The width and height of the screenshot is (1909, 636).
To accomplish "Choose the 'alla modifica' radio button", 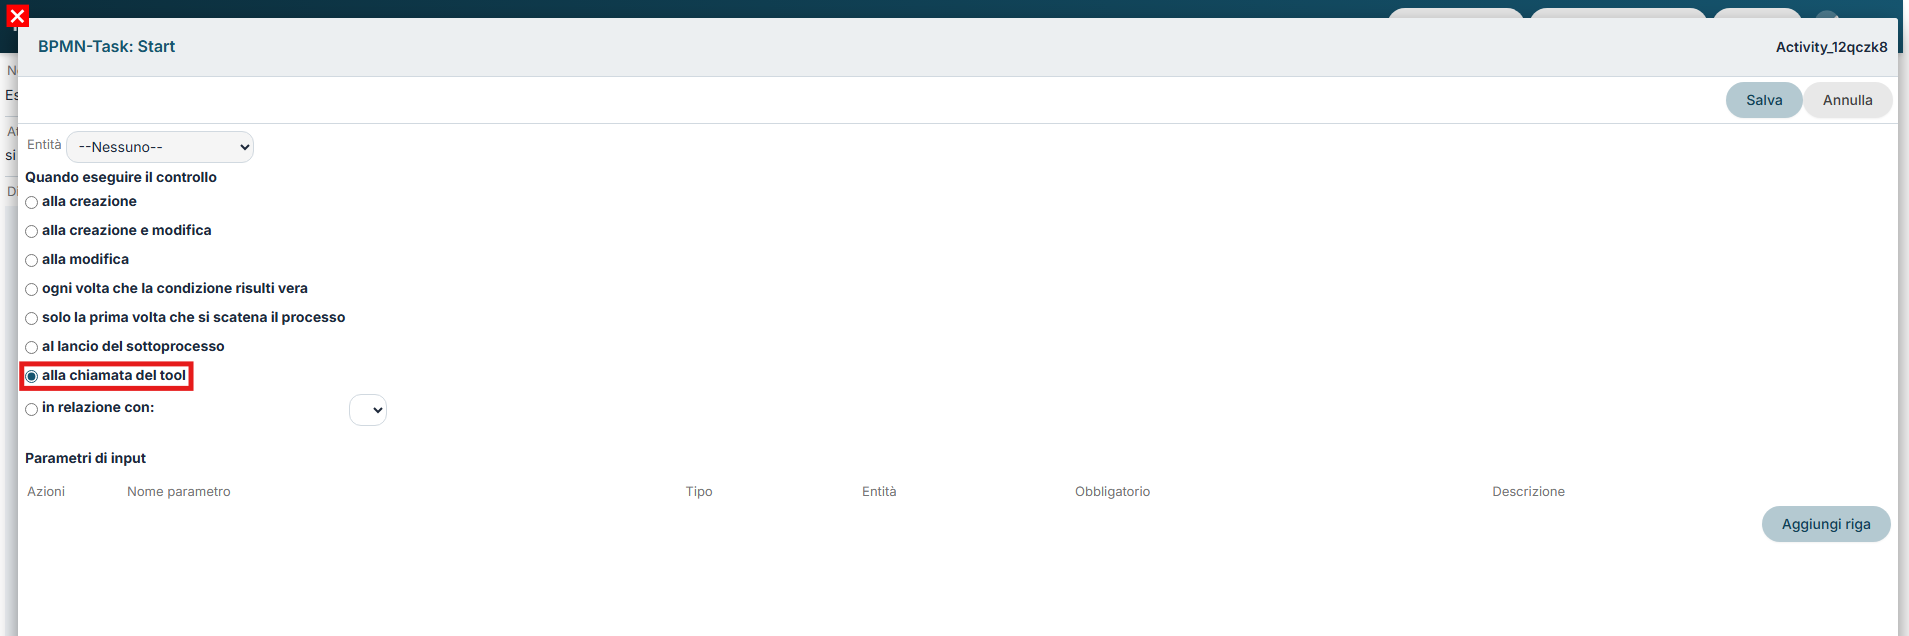I will coord(32,260).
